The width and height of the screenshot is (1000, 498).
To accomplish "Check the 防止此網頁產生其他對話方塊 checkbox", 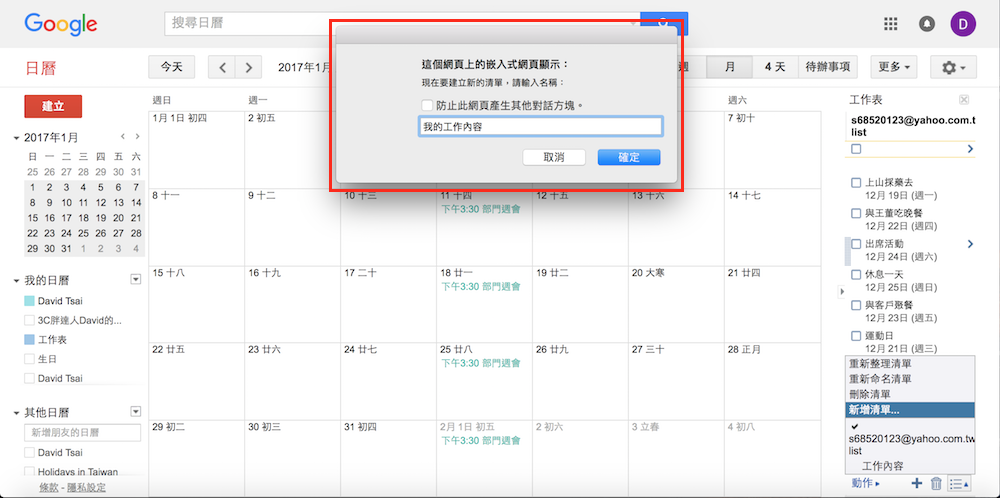I will [x=427, y=105].
